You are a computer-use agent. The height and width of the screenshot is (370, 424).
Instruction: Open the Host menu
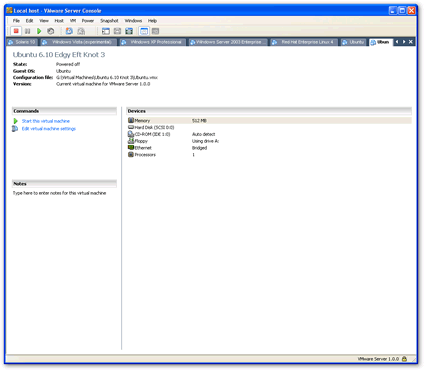(59, 21)
